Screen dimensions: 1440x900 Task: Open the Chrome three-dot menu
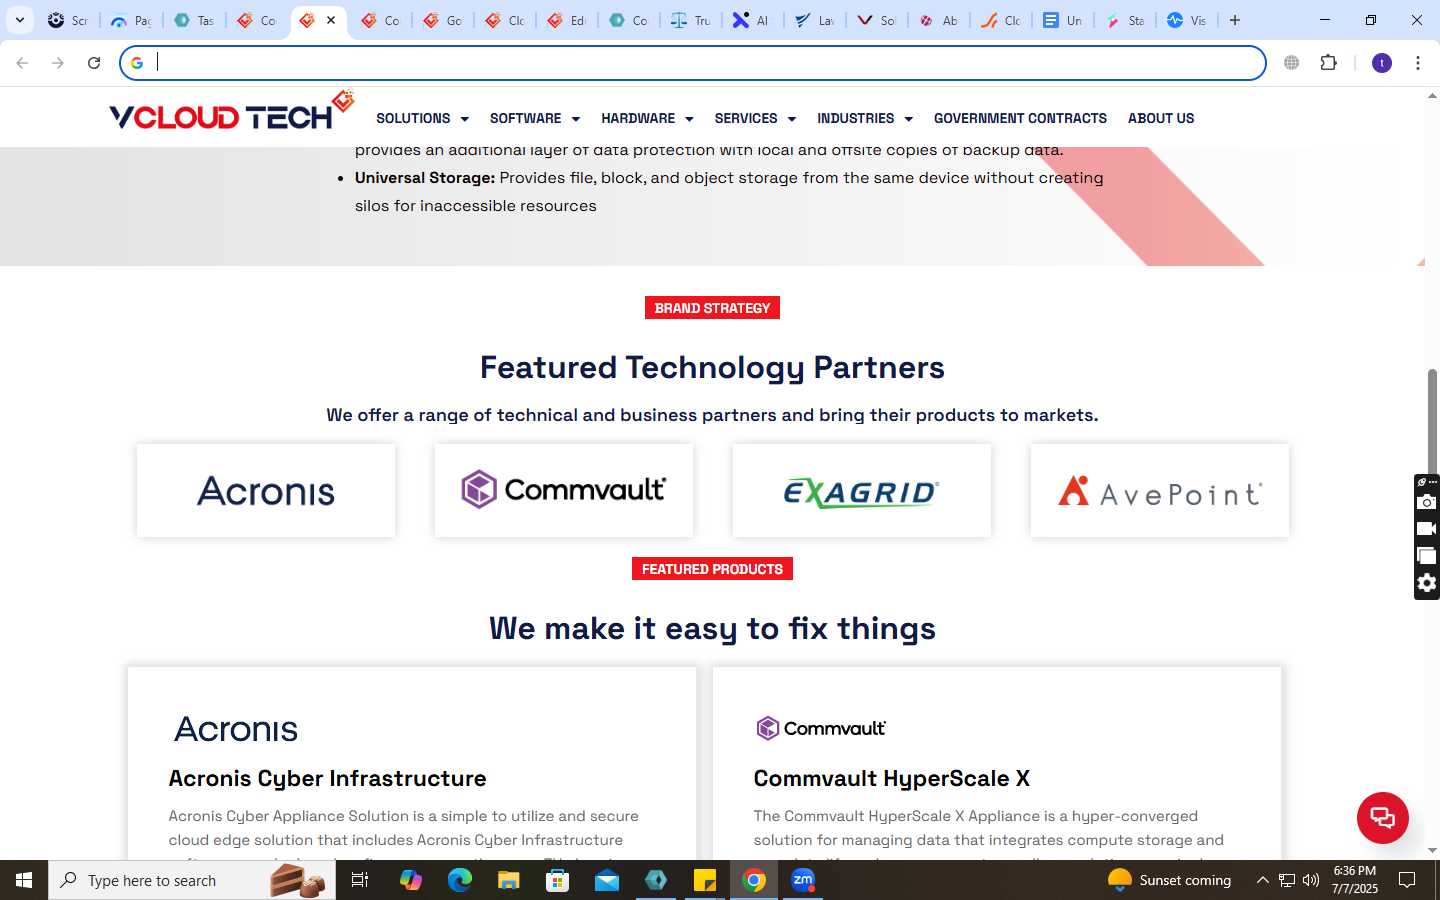(1418, 63)
